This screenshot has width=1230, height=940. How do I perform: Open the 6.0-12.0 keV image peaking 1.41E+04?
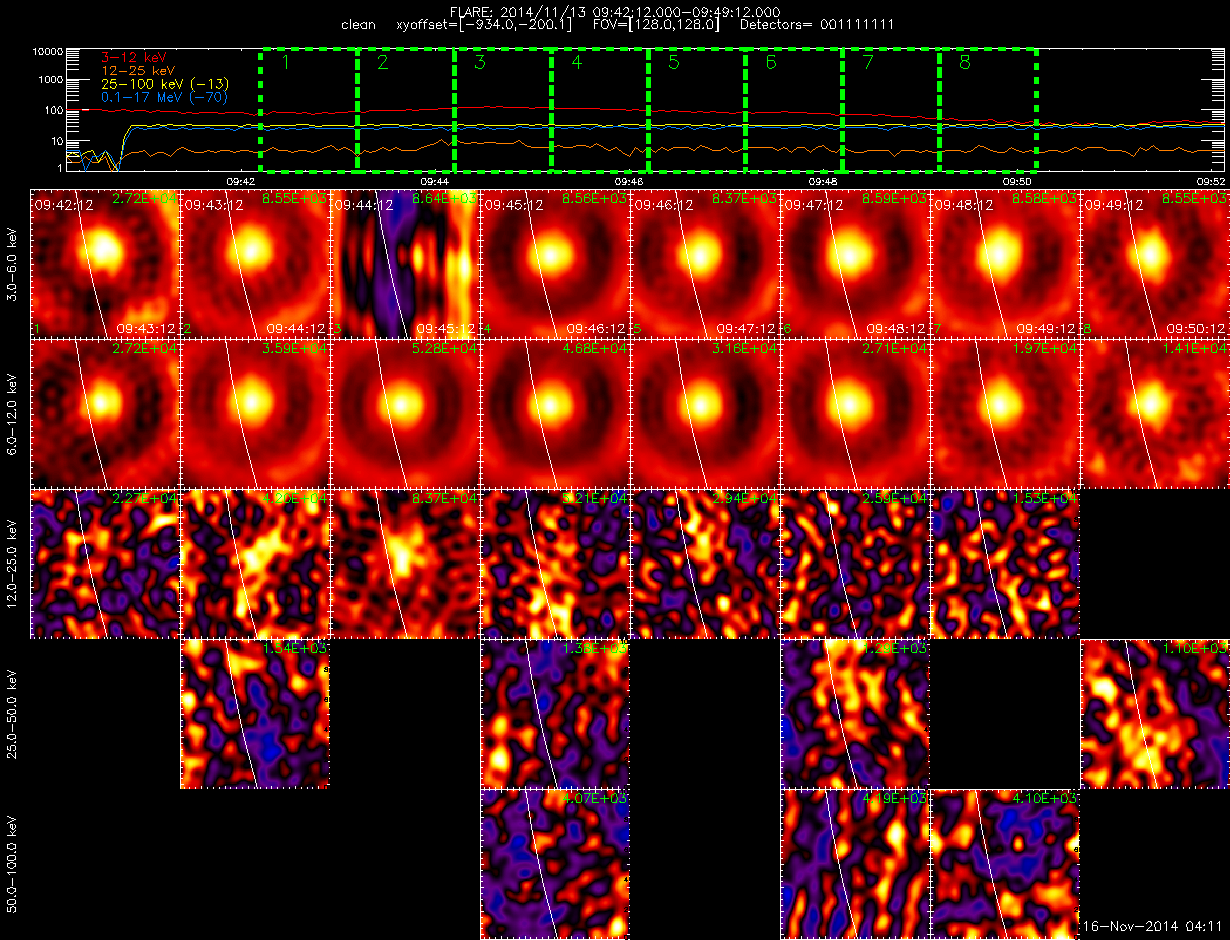[1155, 413]
